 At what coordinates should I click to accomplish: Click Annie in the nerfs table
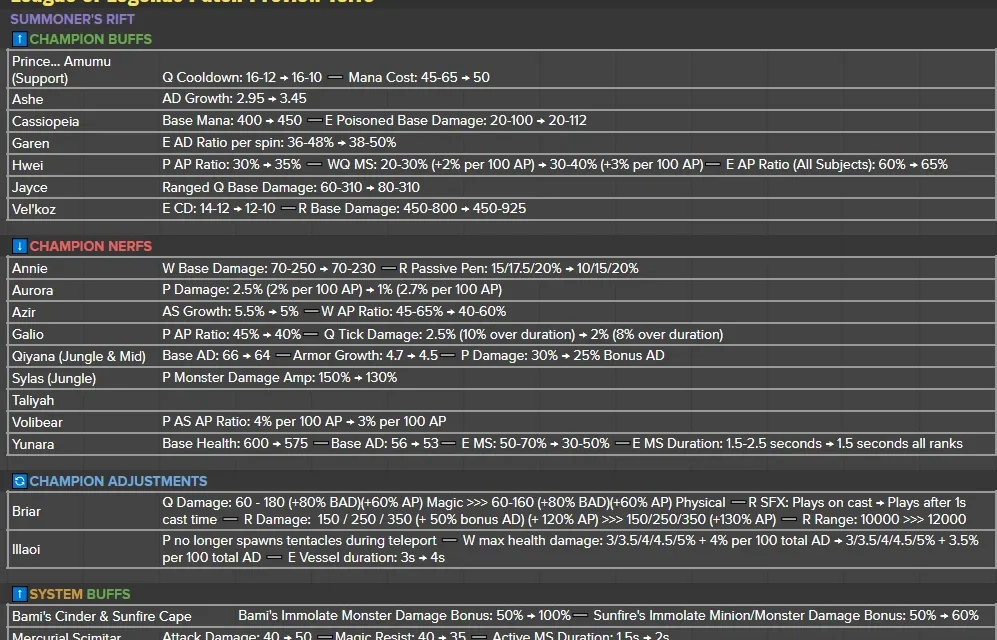tap(30, 268)
